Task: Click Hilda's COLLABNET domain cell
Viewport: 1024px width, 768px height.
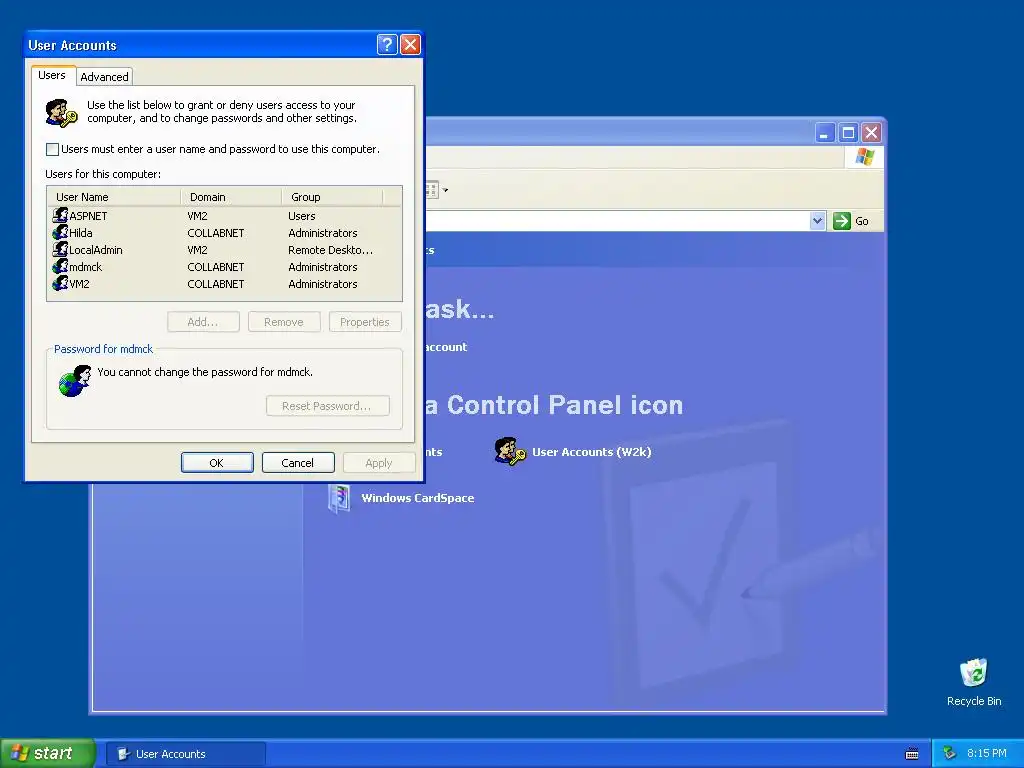Action: coord(216,233)
